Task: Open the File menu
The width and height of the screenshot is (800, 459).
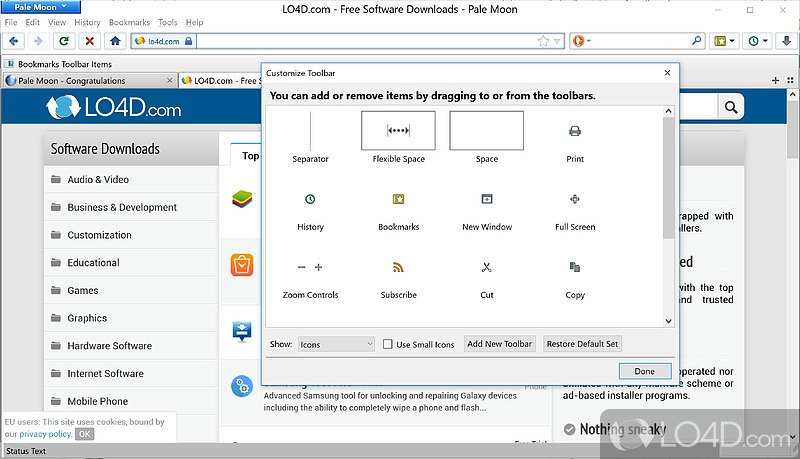Action: [x=11, y=22]
